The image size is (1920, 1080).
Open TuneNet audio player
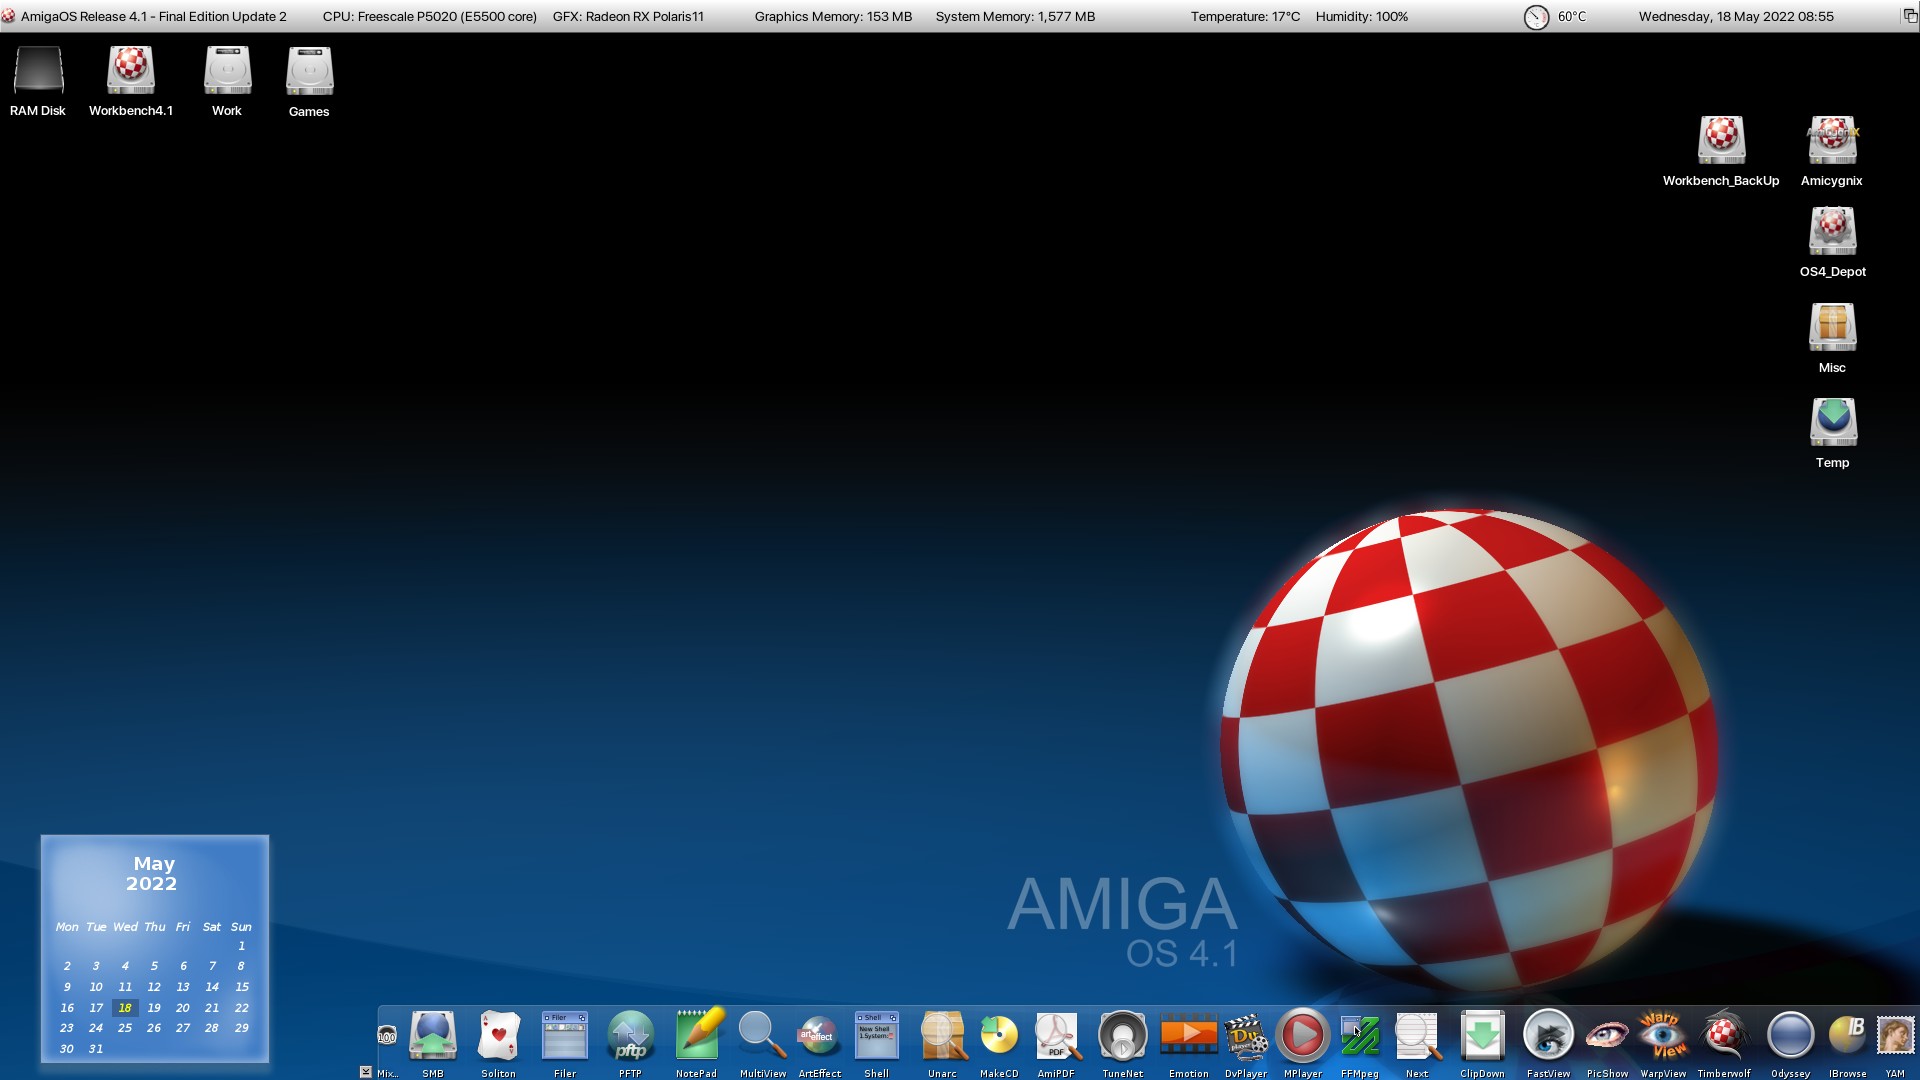coord(1122,1037)
